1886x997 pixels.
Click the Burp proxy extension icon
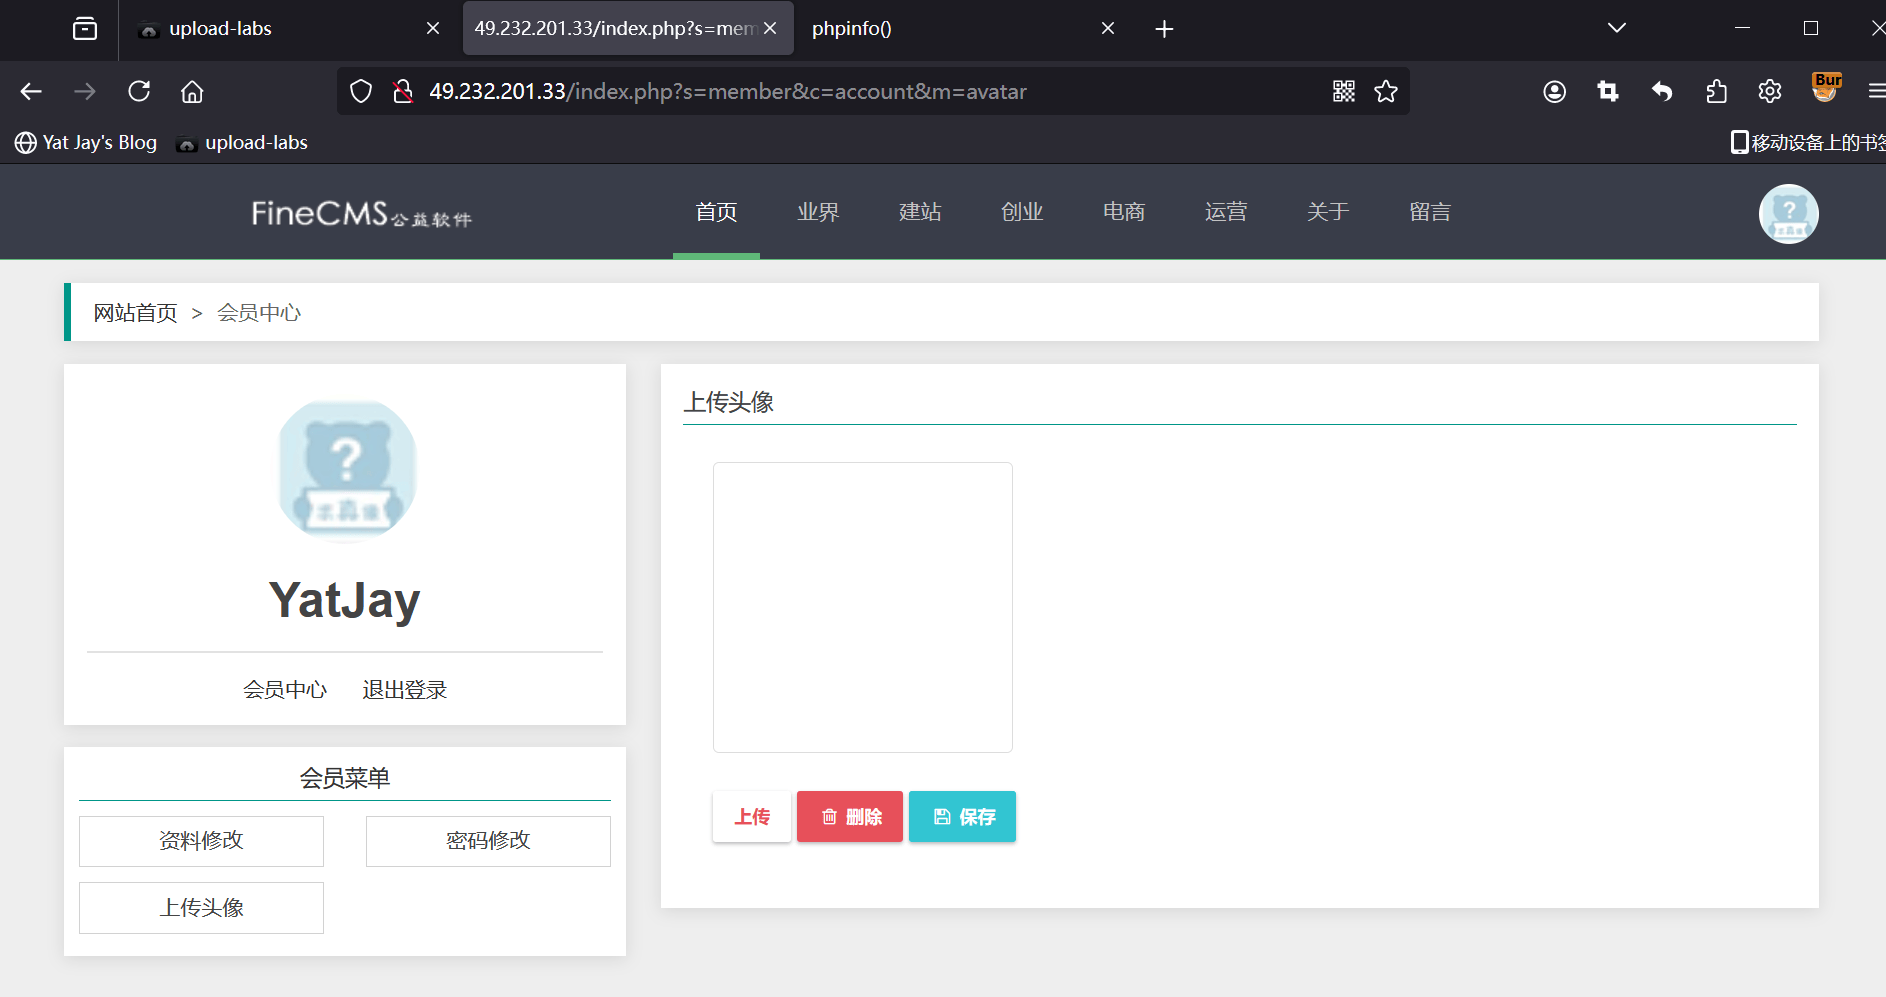tap(1826, 88)
